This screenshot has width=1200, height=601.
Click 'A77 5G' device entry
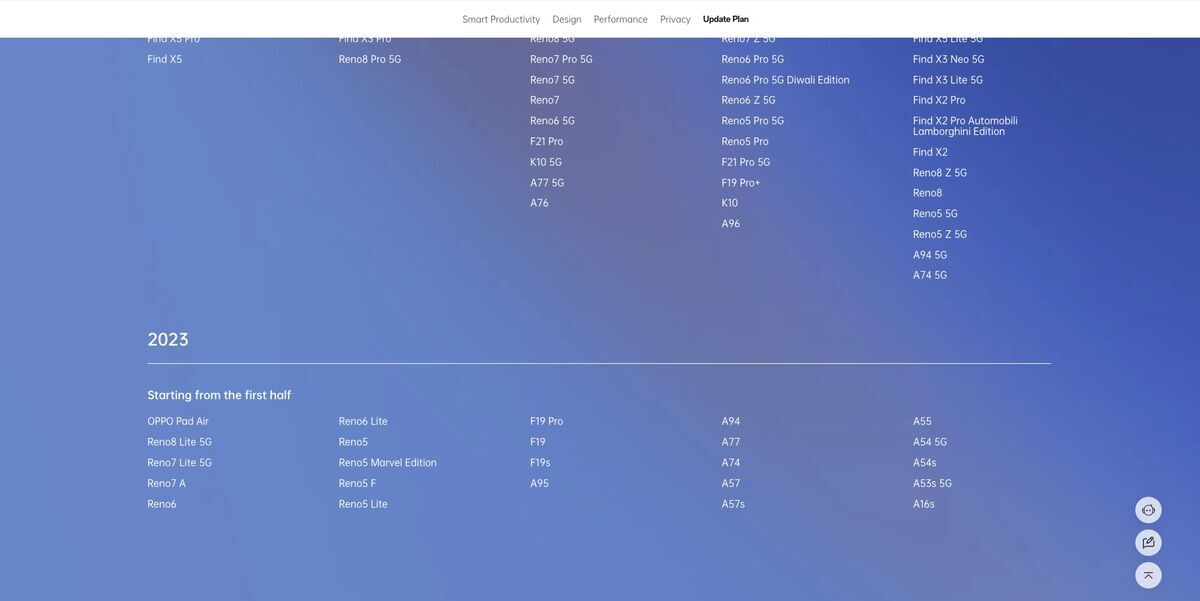pos(547,183)
